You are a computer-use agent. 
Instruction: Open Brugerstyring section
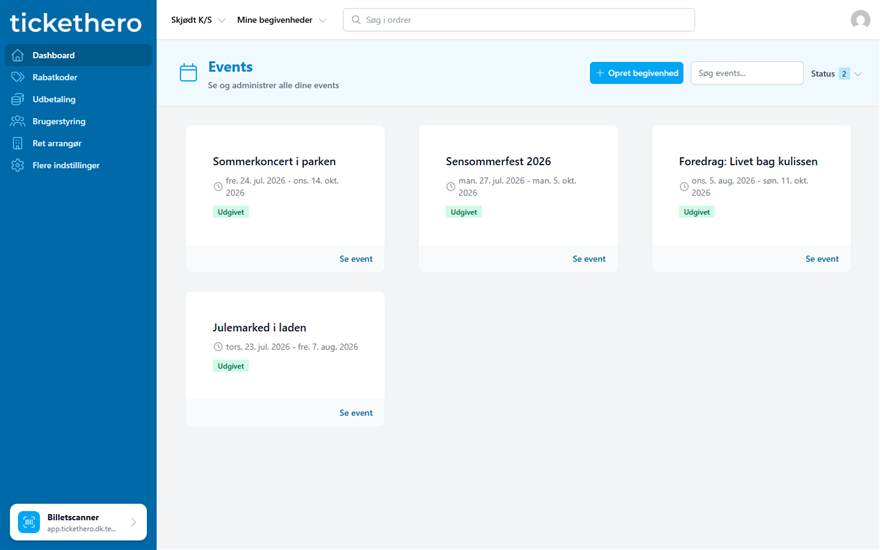79,121
